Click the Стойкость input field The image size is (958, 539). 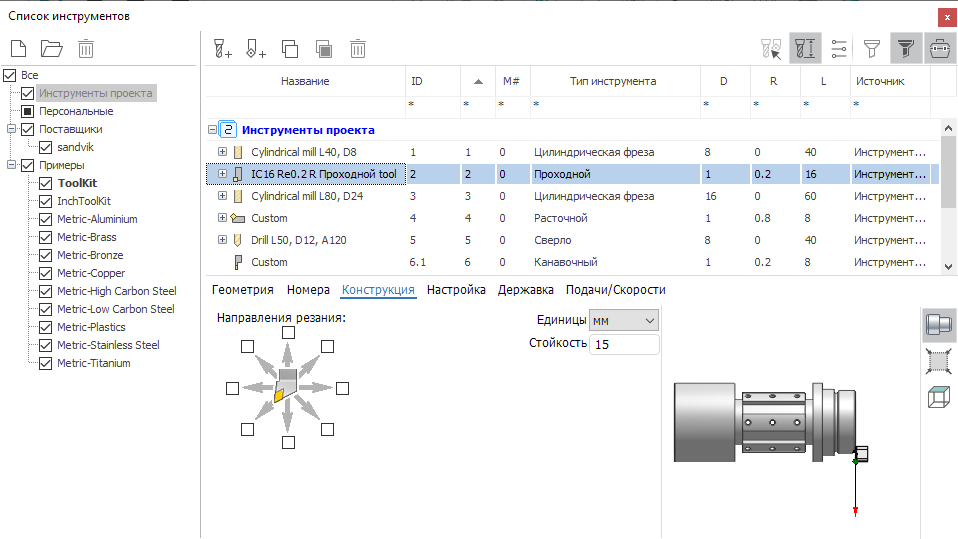tap(623, 344)
